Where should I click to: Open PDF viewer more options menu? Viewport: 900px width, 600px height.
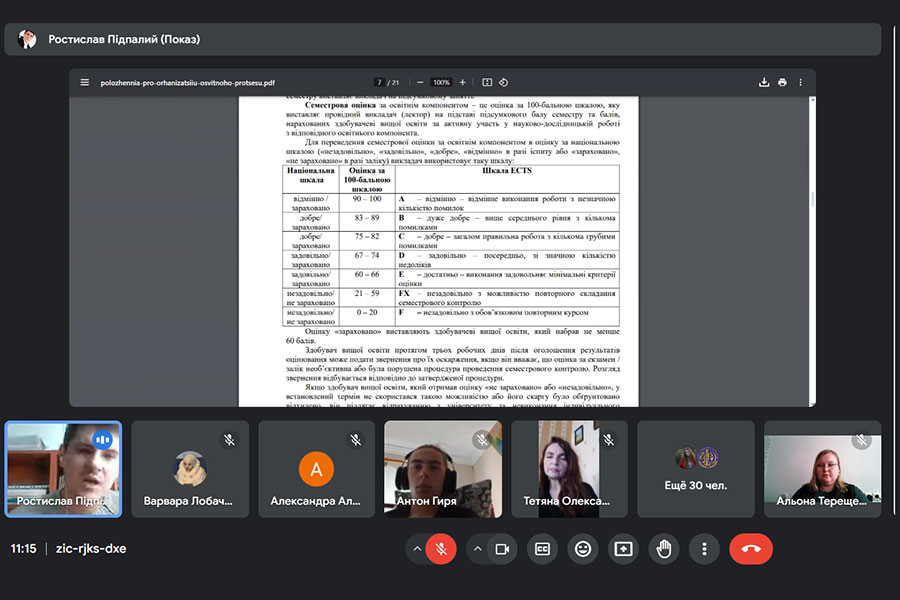click(801, 82)
